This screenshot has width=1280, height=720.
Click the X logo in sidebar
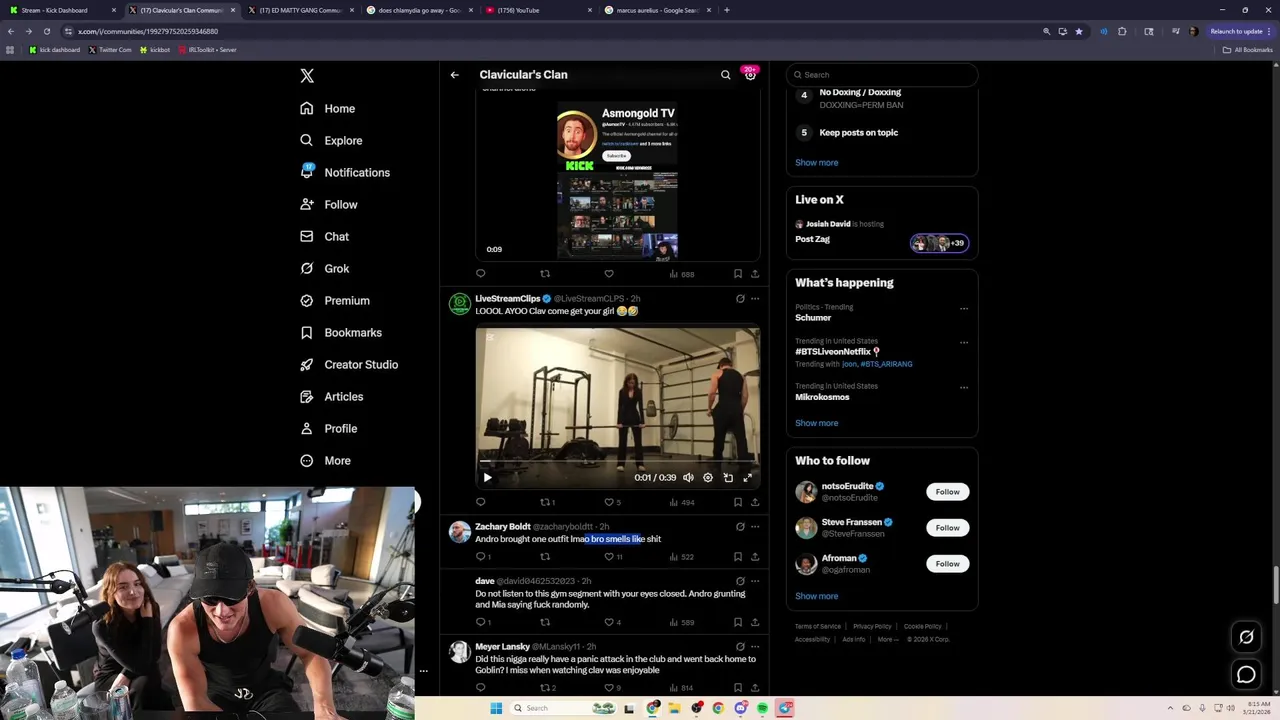tap(307, 76)
